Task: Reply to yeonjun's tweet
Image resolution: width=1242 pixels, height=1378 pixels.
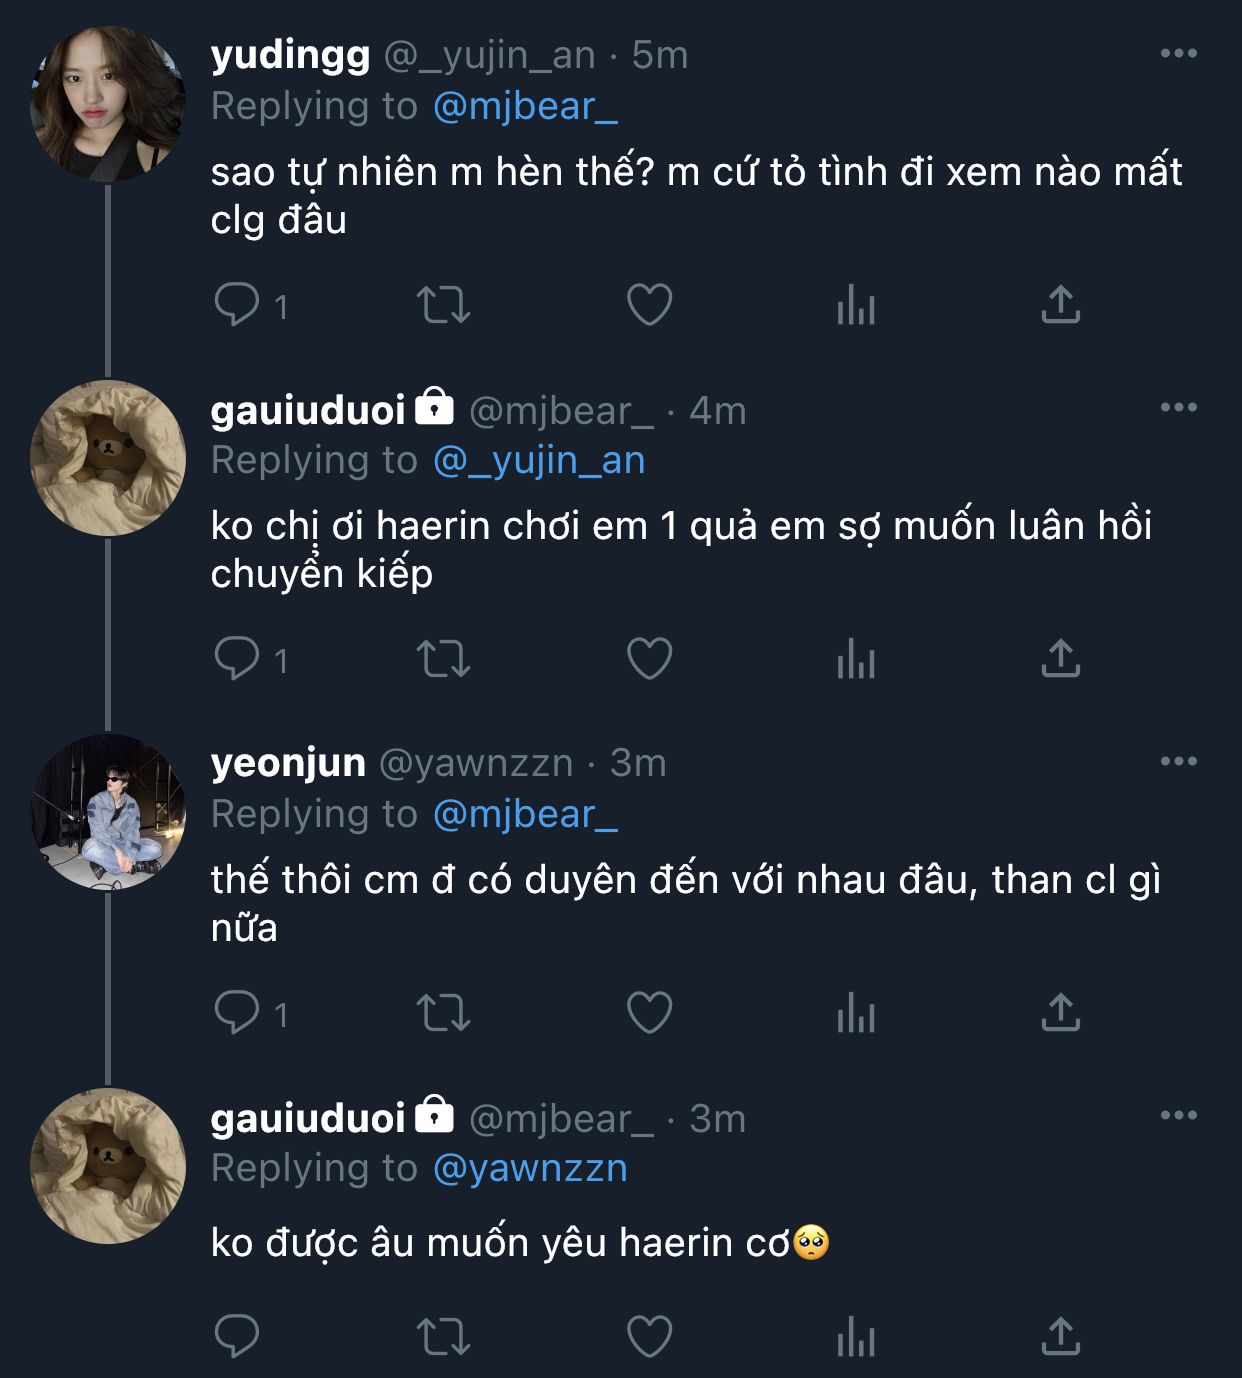Action: tap(237, 1013)
